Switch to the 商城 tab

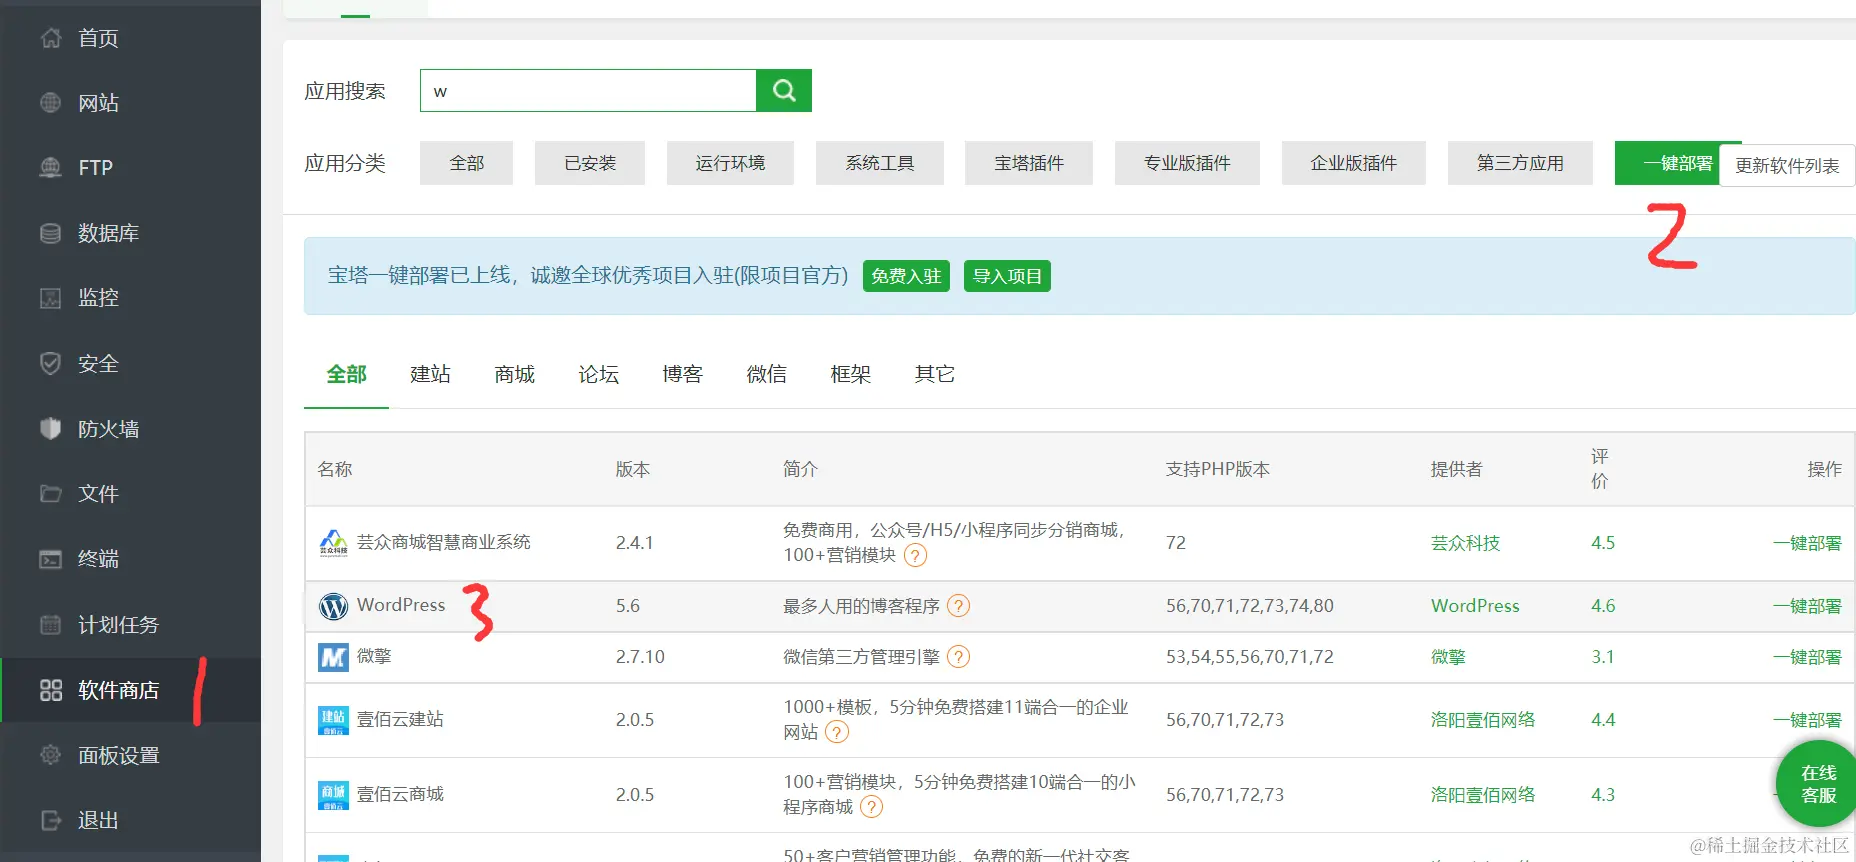[514, 374]
